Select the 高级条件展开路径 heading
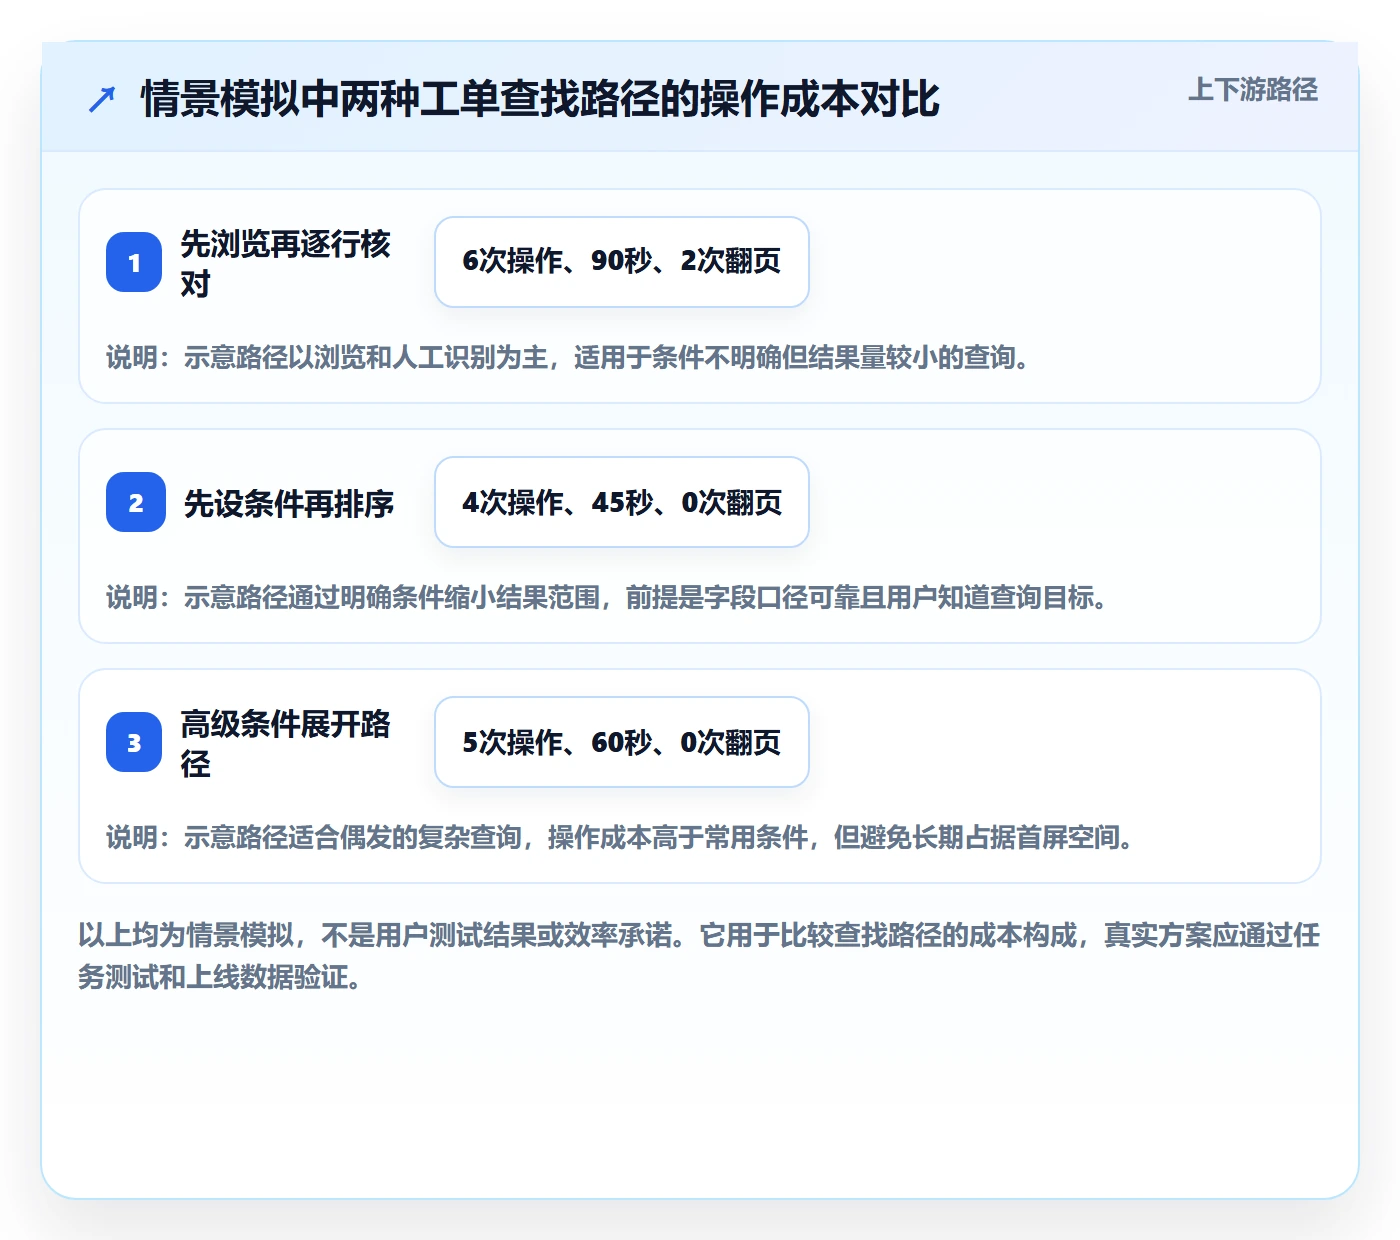1400x1240 pixels. (285, 743)
